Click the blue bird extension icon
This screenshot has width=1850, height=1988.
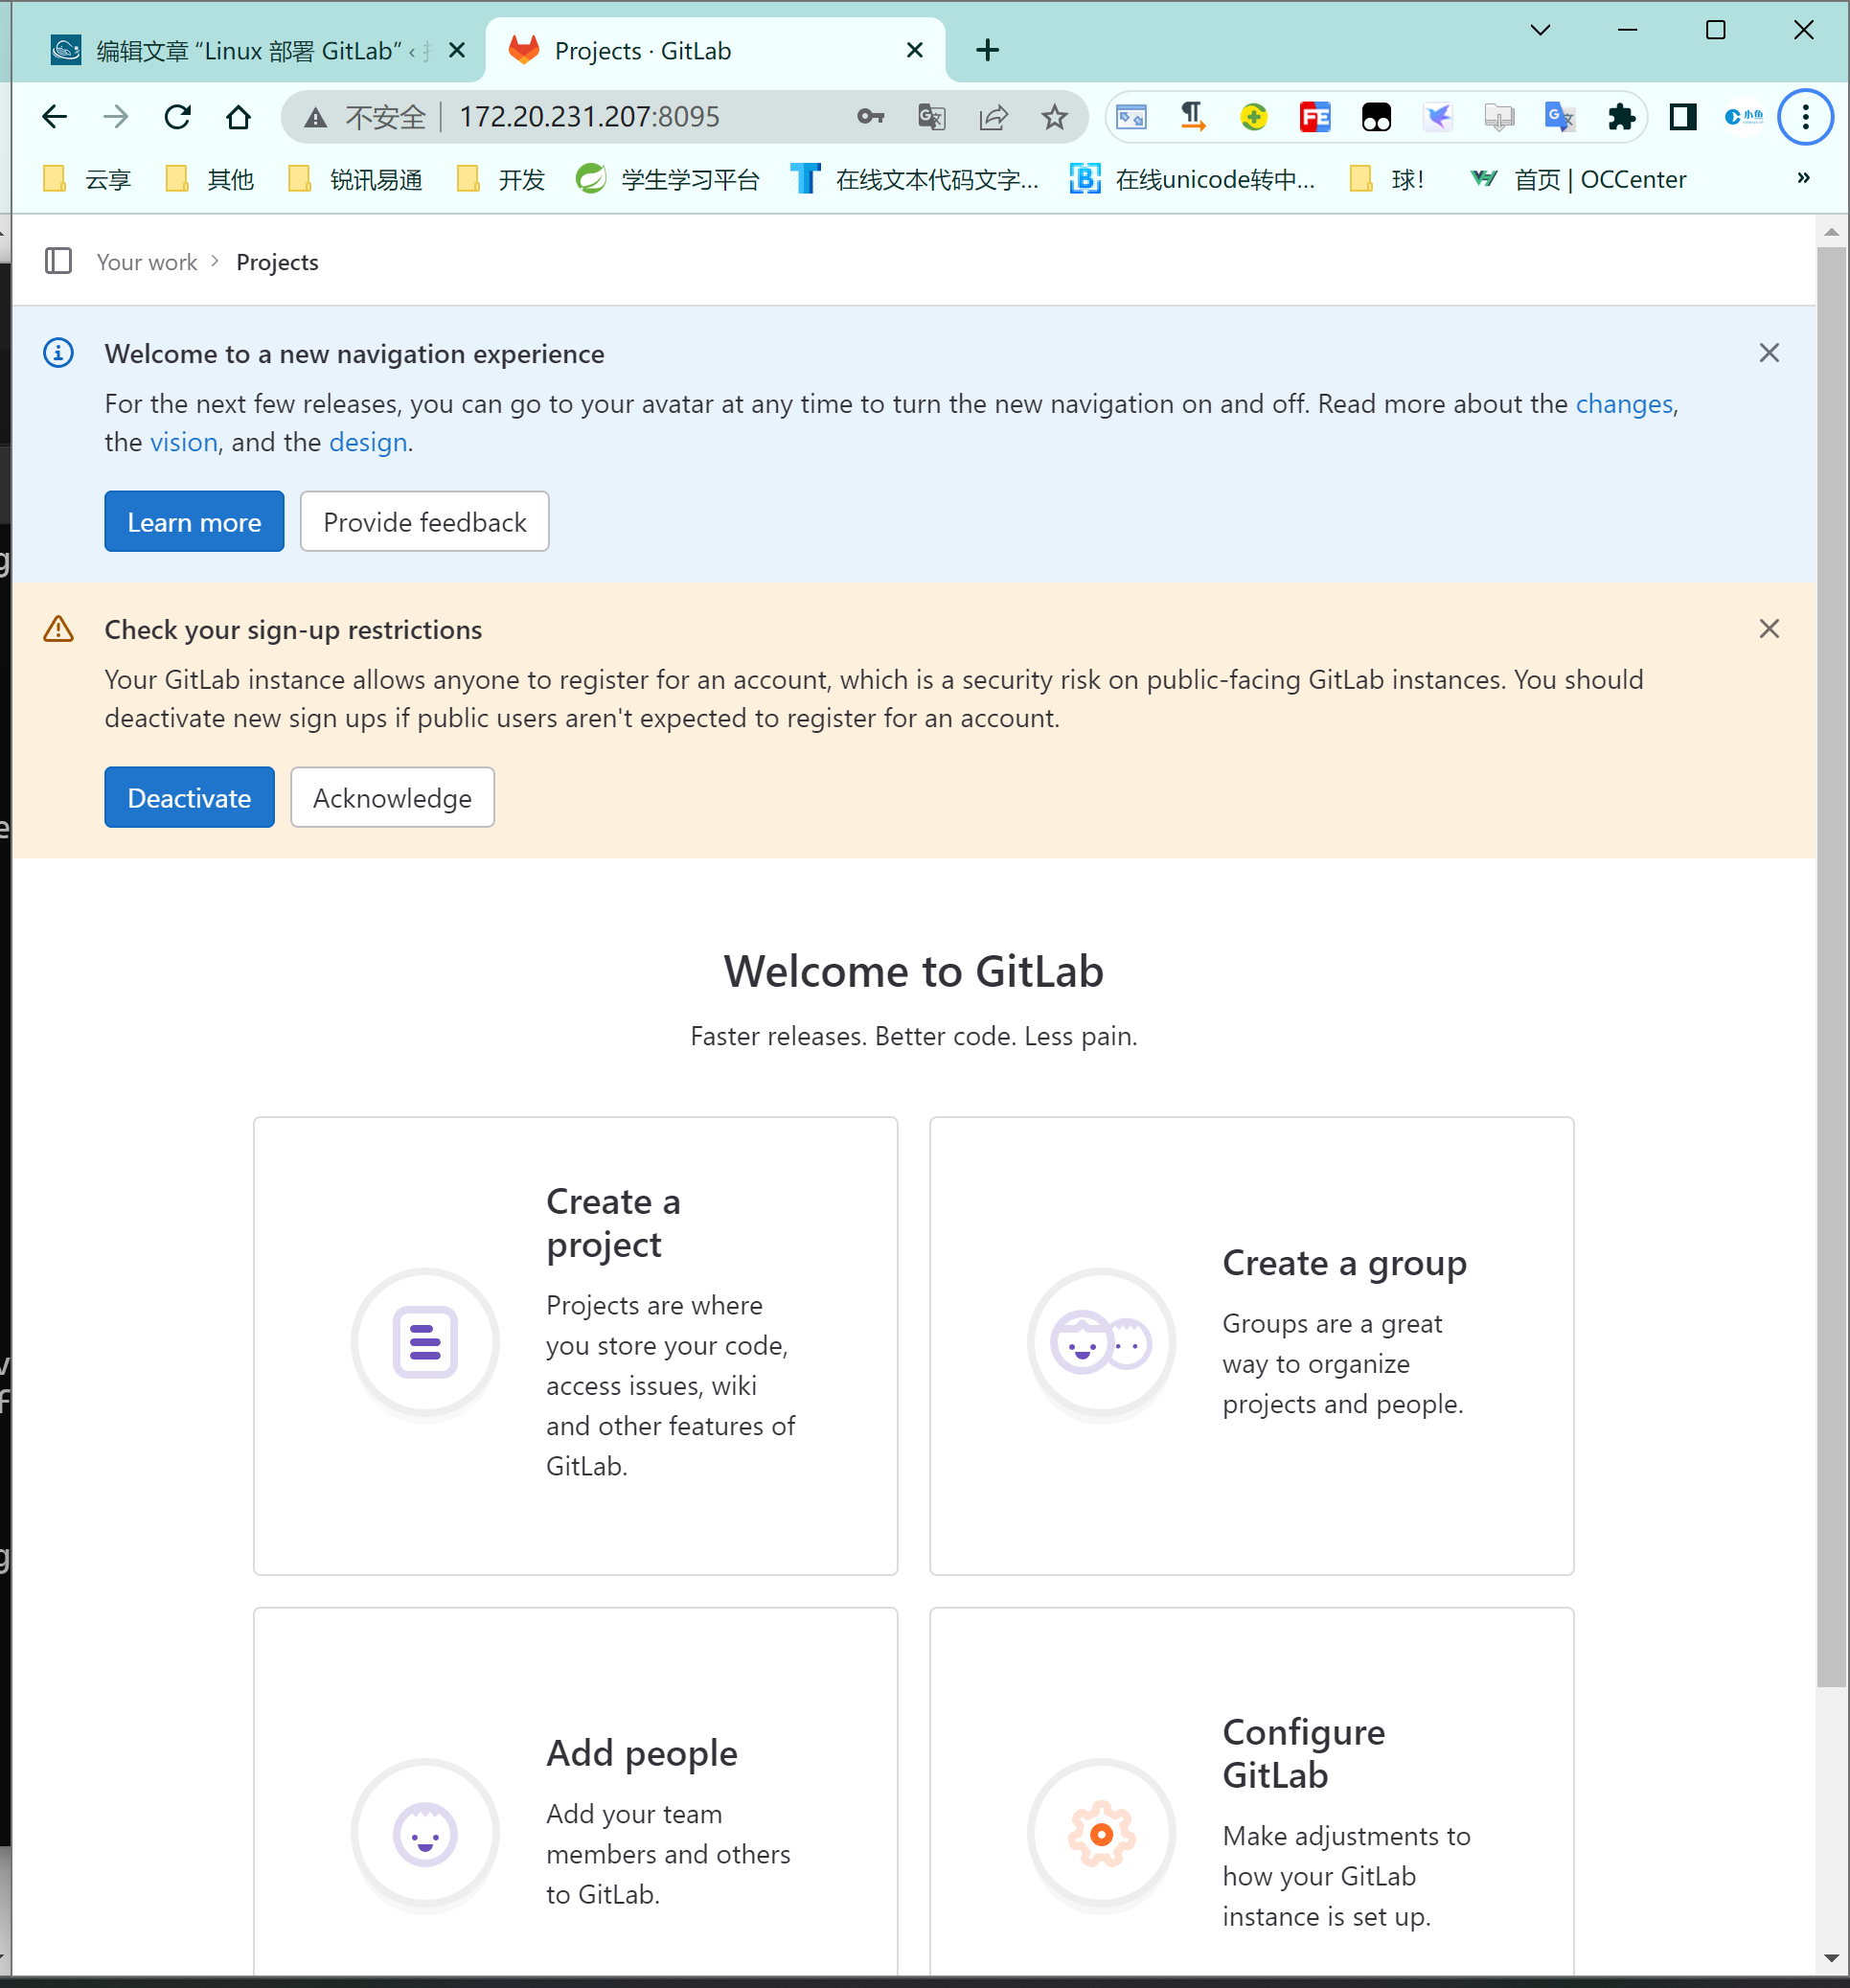[1437, 117]
